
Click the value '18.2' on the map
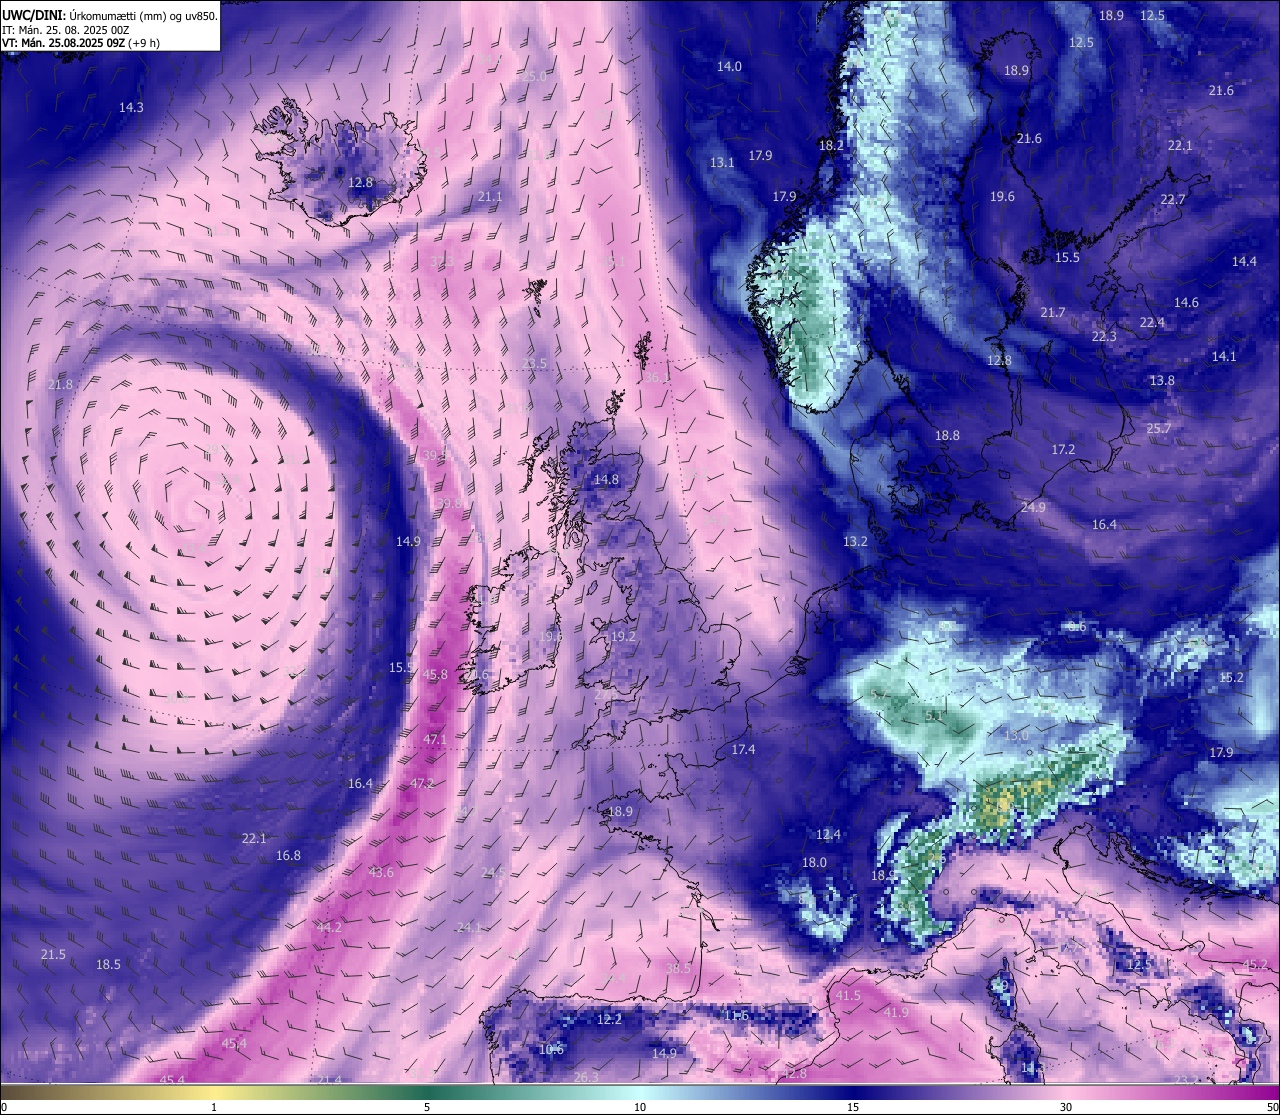coord(831,146)
